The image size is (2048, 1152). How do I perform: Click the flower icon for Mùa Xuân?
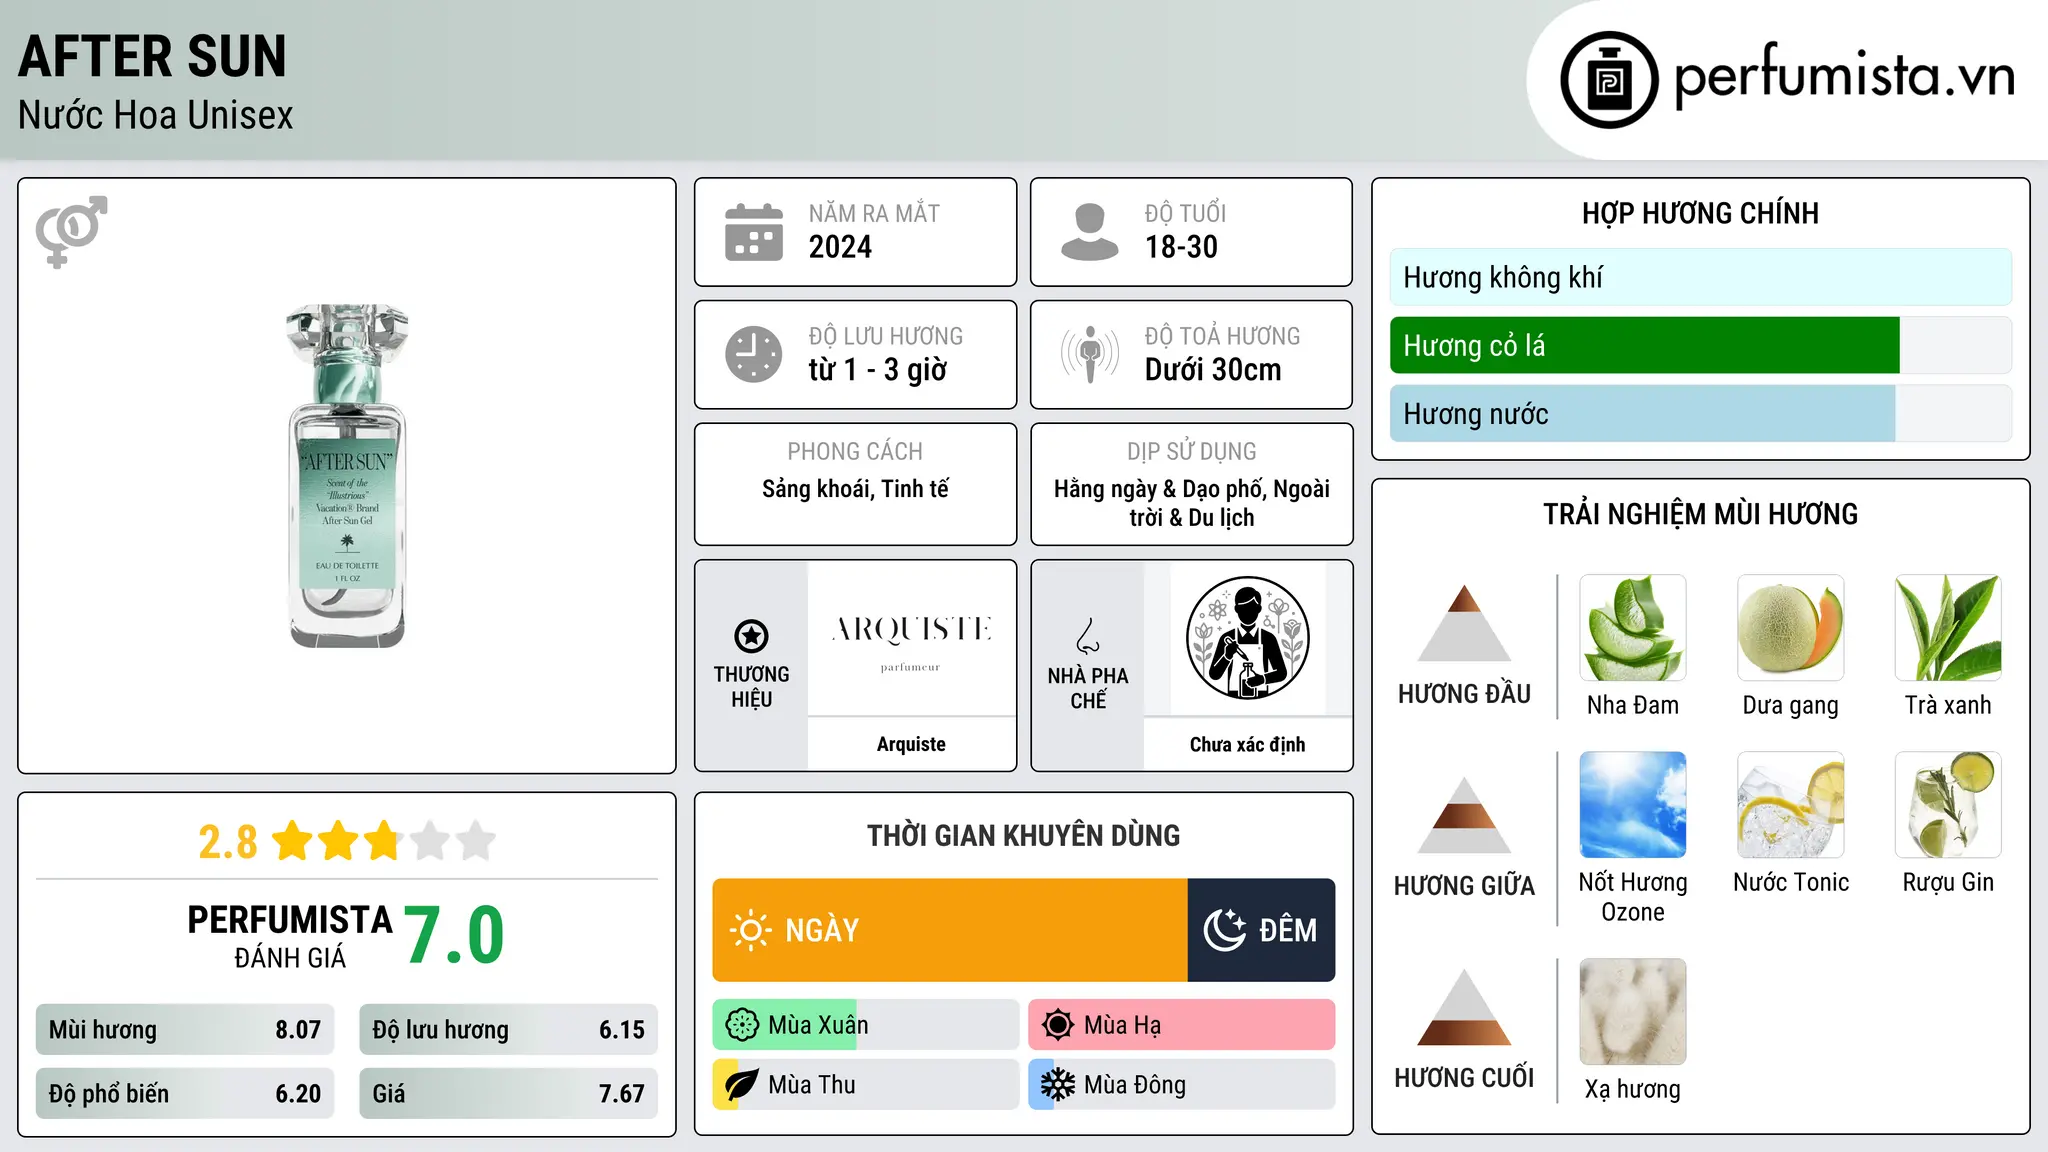[742, 1025]
